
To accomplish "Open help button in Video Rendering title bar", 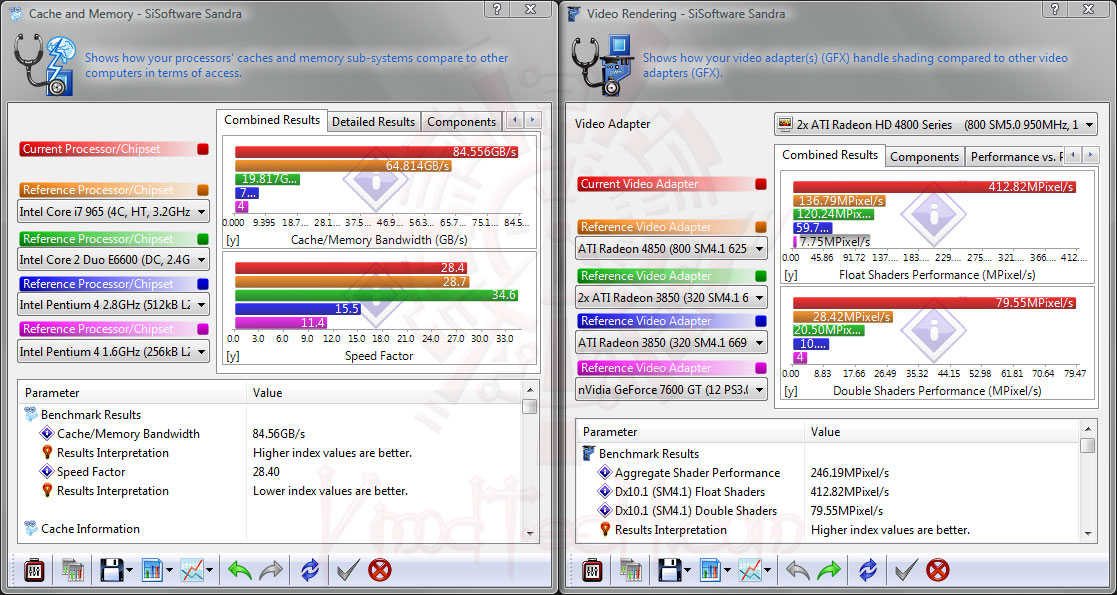I will pos(1056,9).
